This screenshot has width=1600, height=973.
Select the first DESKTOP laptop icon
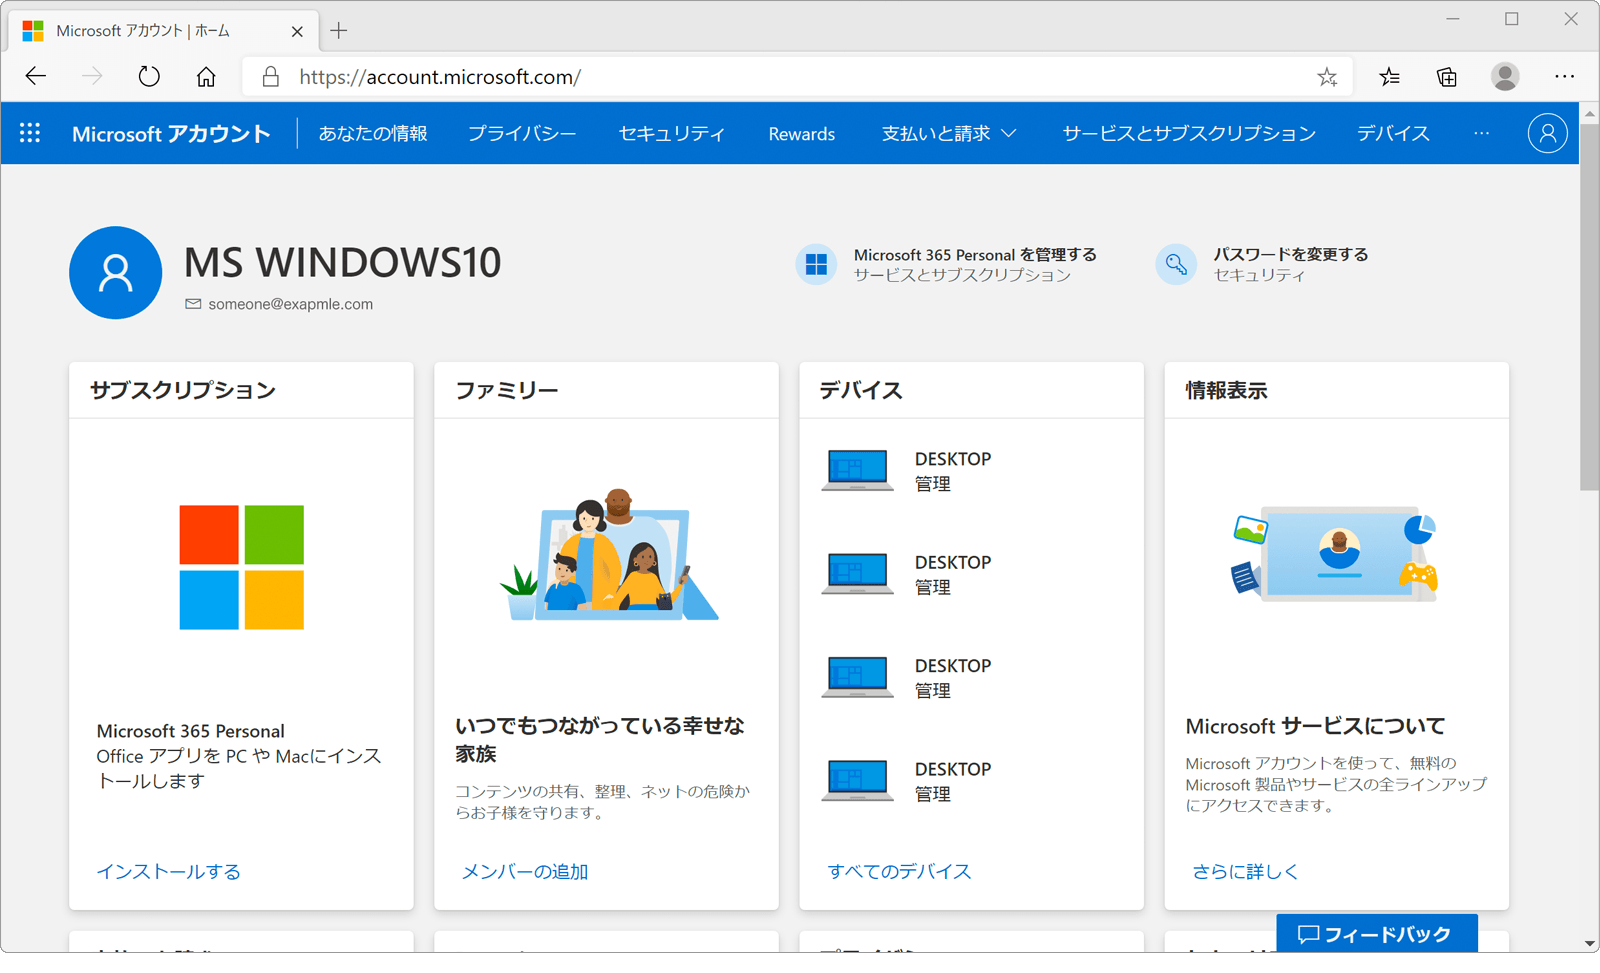(857, 470)
